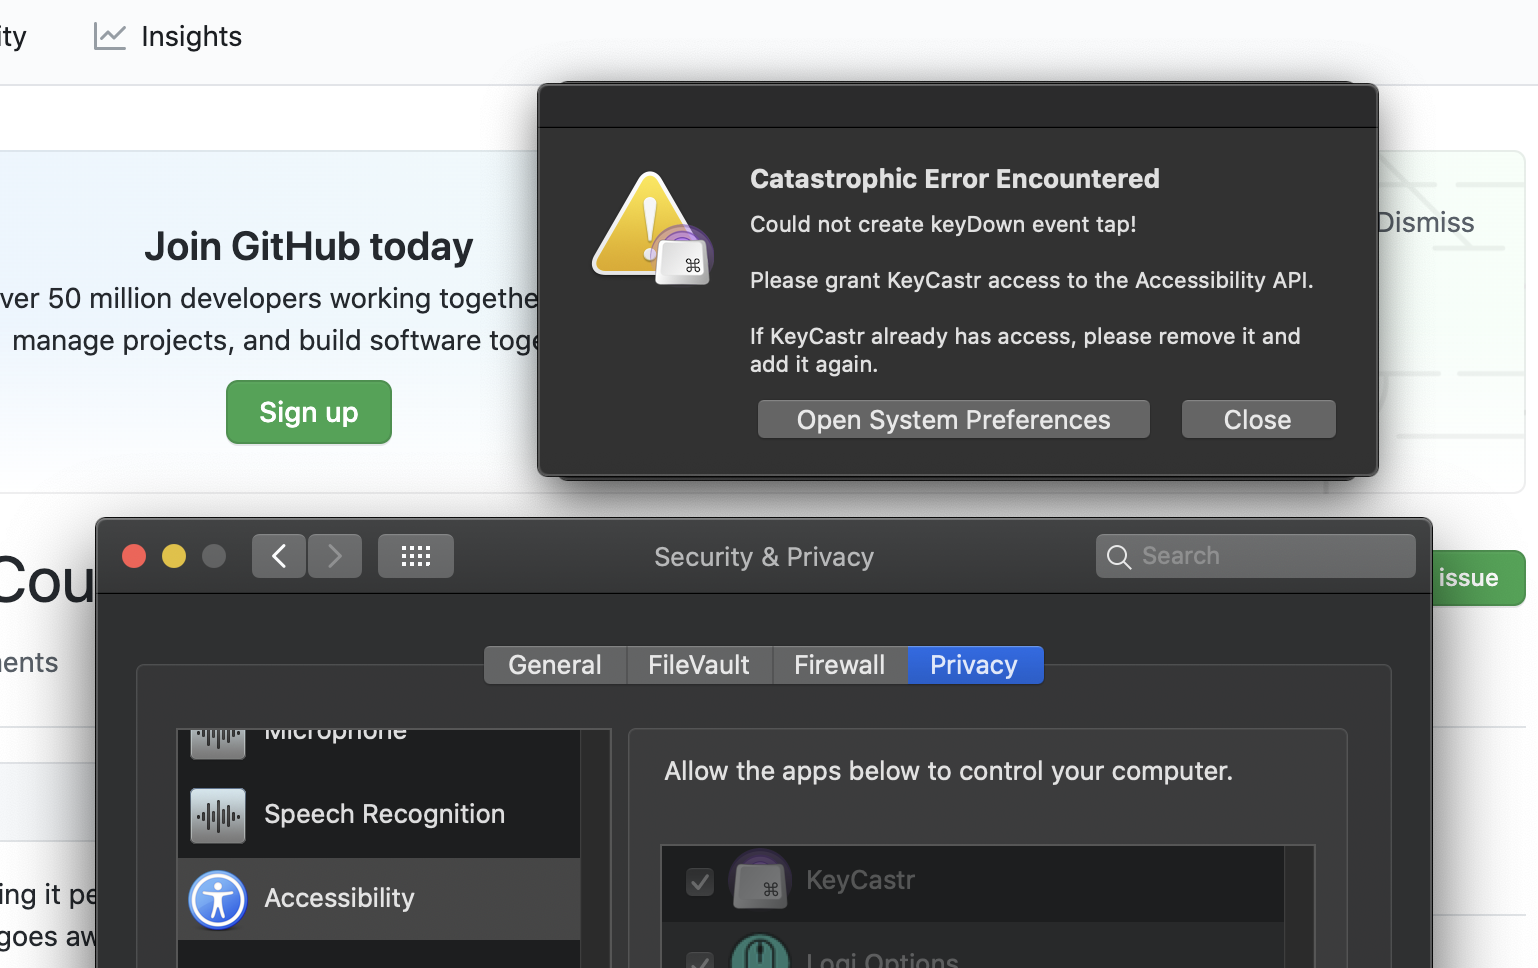
Task: Switch to the General tab
Action: (555, 665)
